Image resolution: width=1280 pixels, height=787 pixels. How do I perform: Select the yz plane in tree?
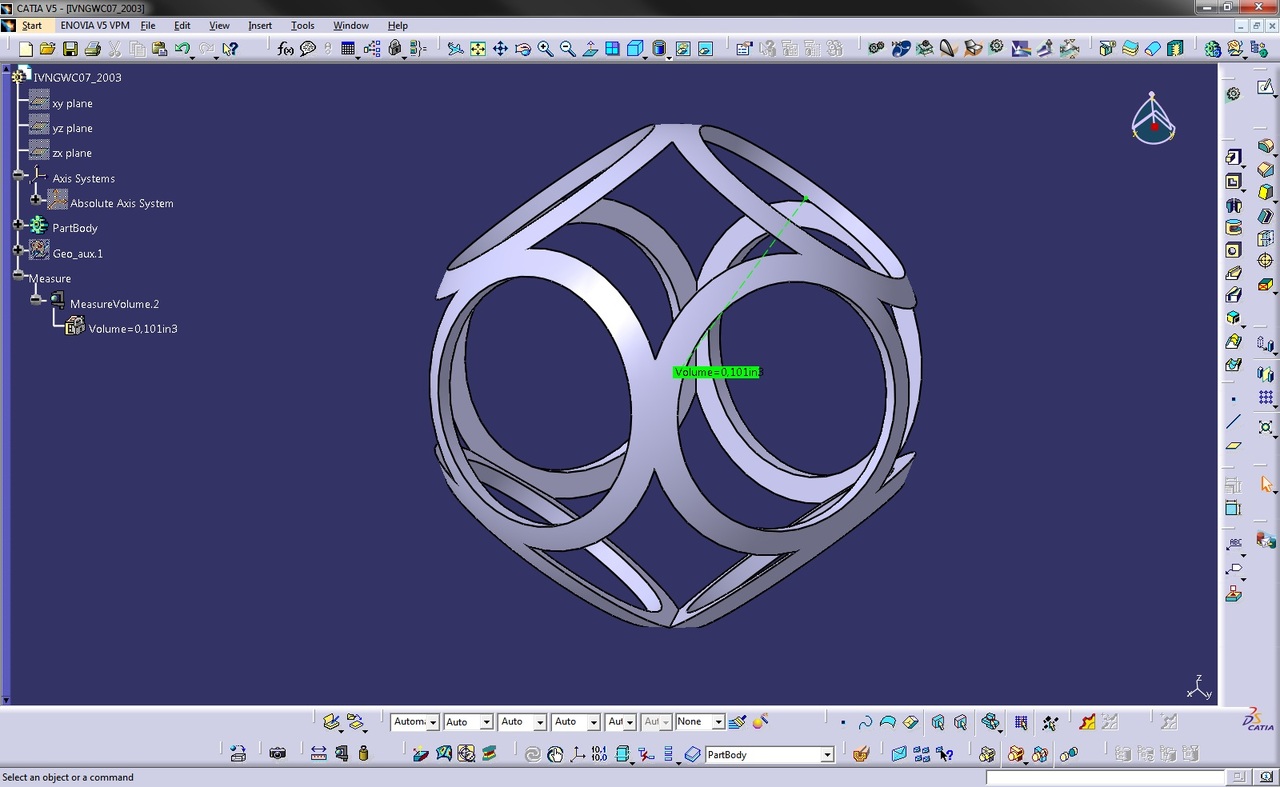coord(72,128)
